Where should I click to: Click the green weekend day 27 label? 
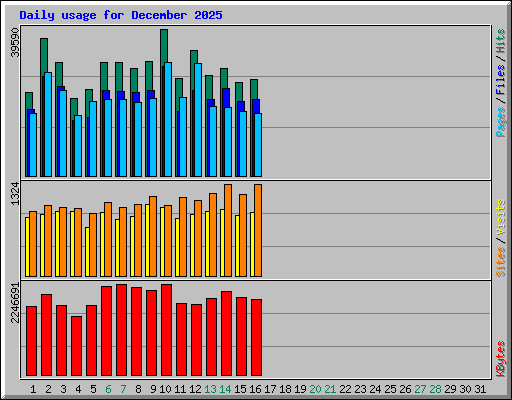[420, 389]
